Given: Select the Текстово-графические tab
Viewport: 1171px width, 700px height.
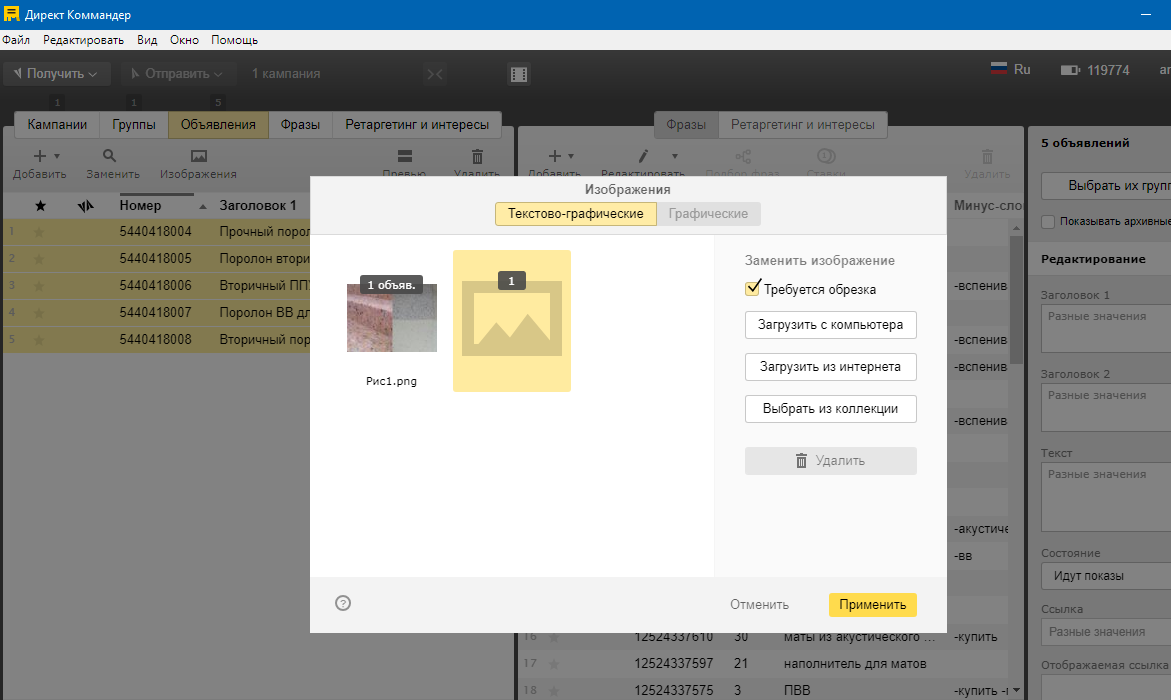Looking at the screenshot, I should point(575,214).
